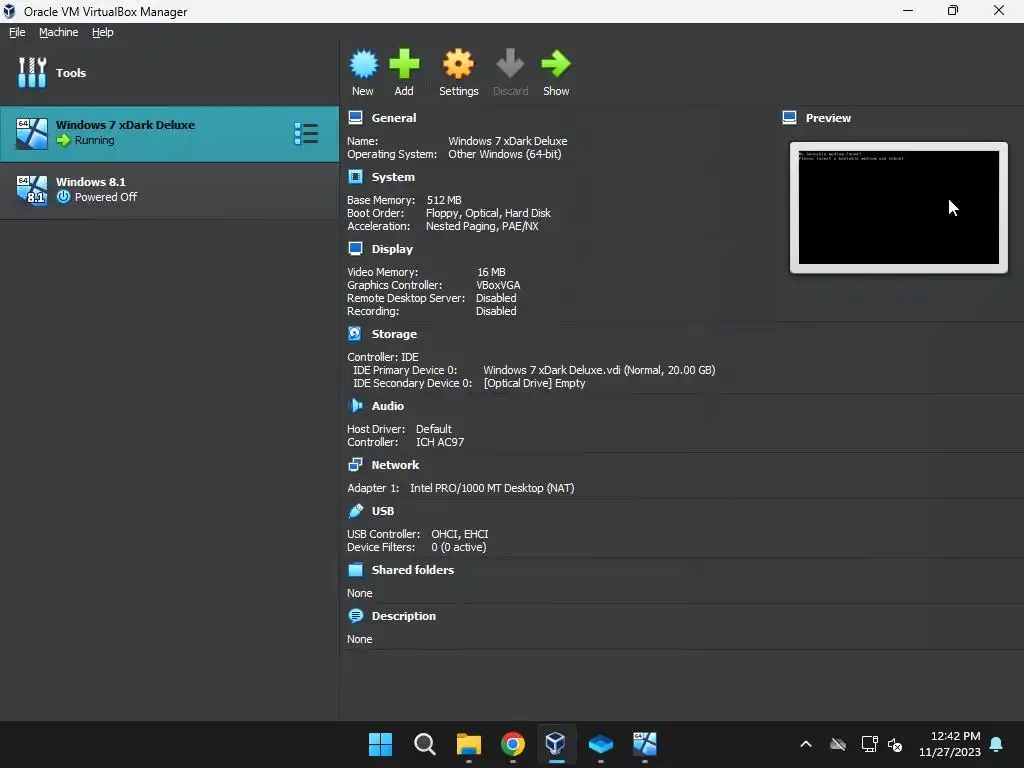This screenshot has width=1024, height=768.
Task: Select the Windows 8.1 powered off machine
Action: point(169,191)
